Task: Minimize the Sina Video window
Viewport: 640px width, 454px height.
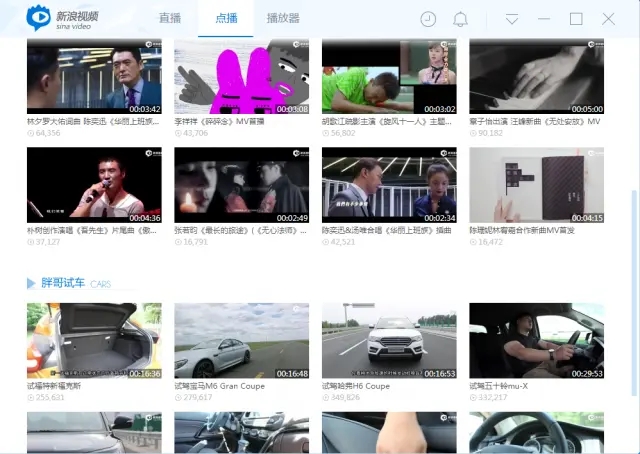Action: coord(544,19)
